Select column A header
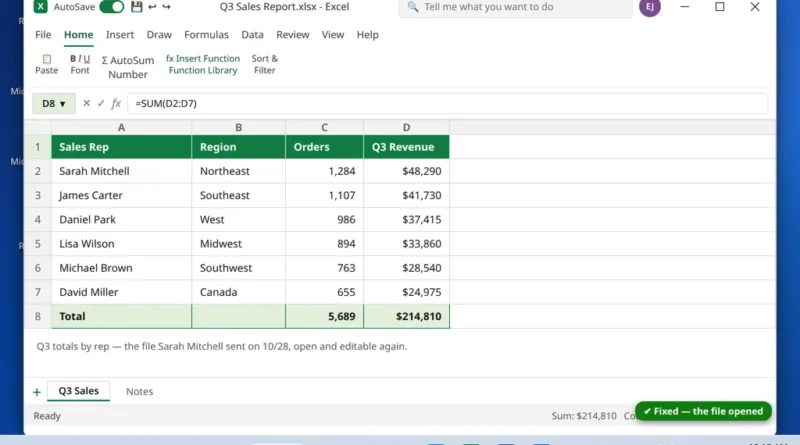This screenshot has width=800, height=445. click(121, 128)
